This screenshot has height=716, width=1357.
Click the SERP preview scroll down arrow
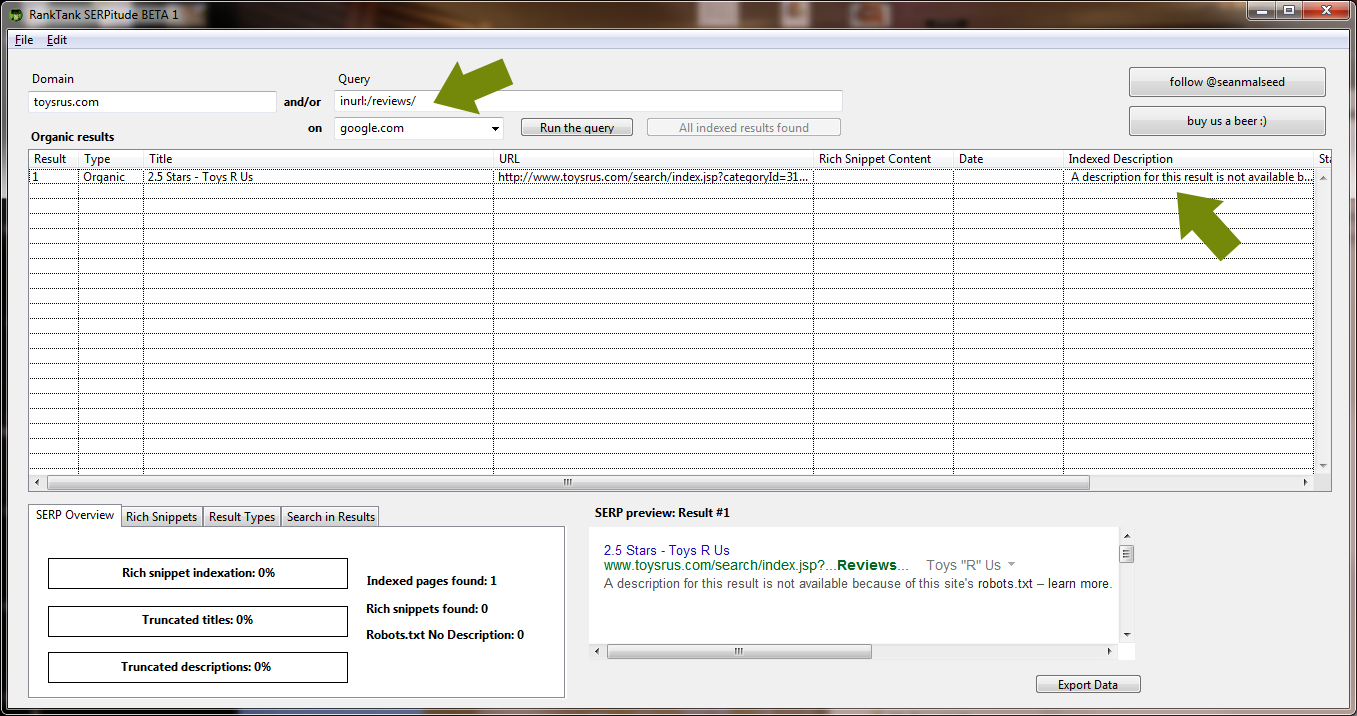coord(1126,634)
